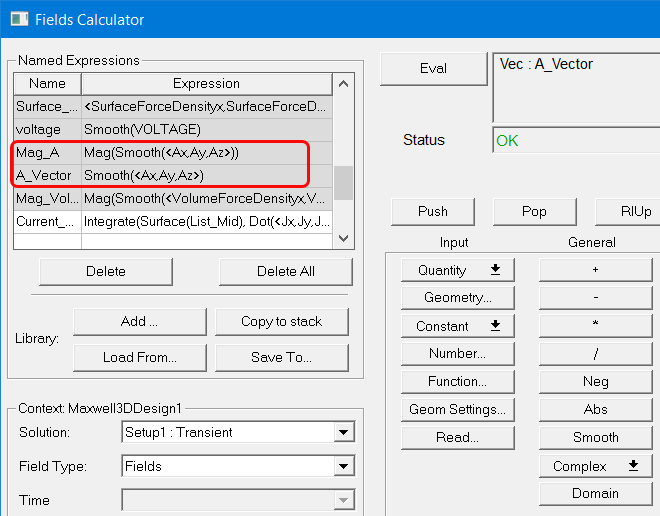
Task: Click the Fields Calculator window icon
Action: click(19, 19)
